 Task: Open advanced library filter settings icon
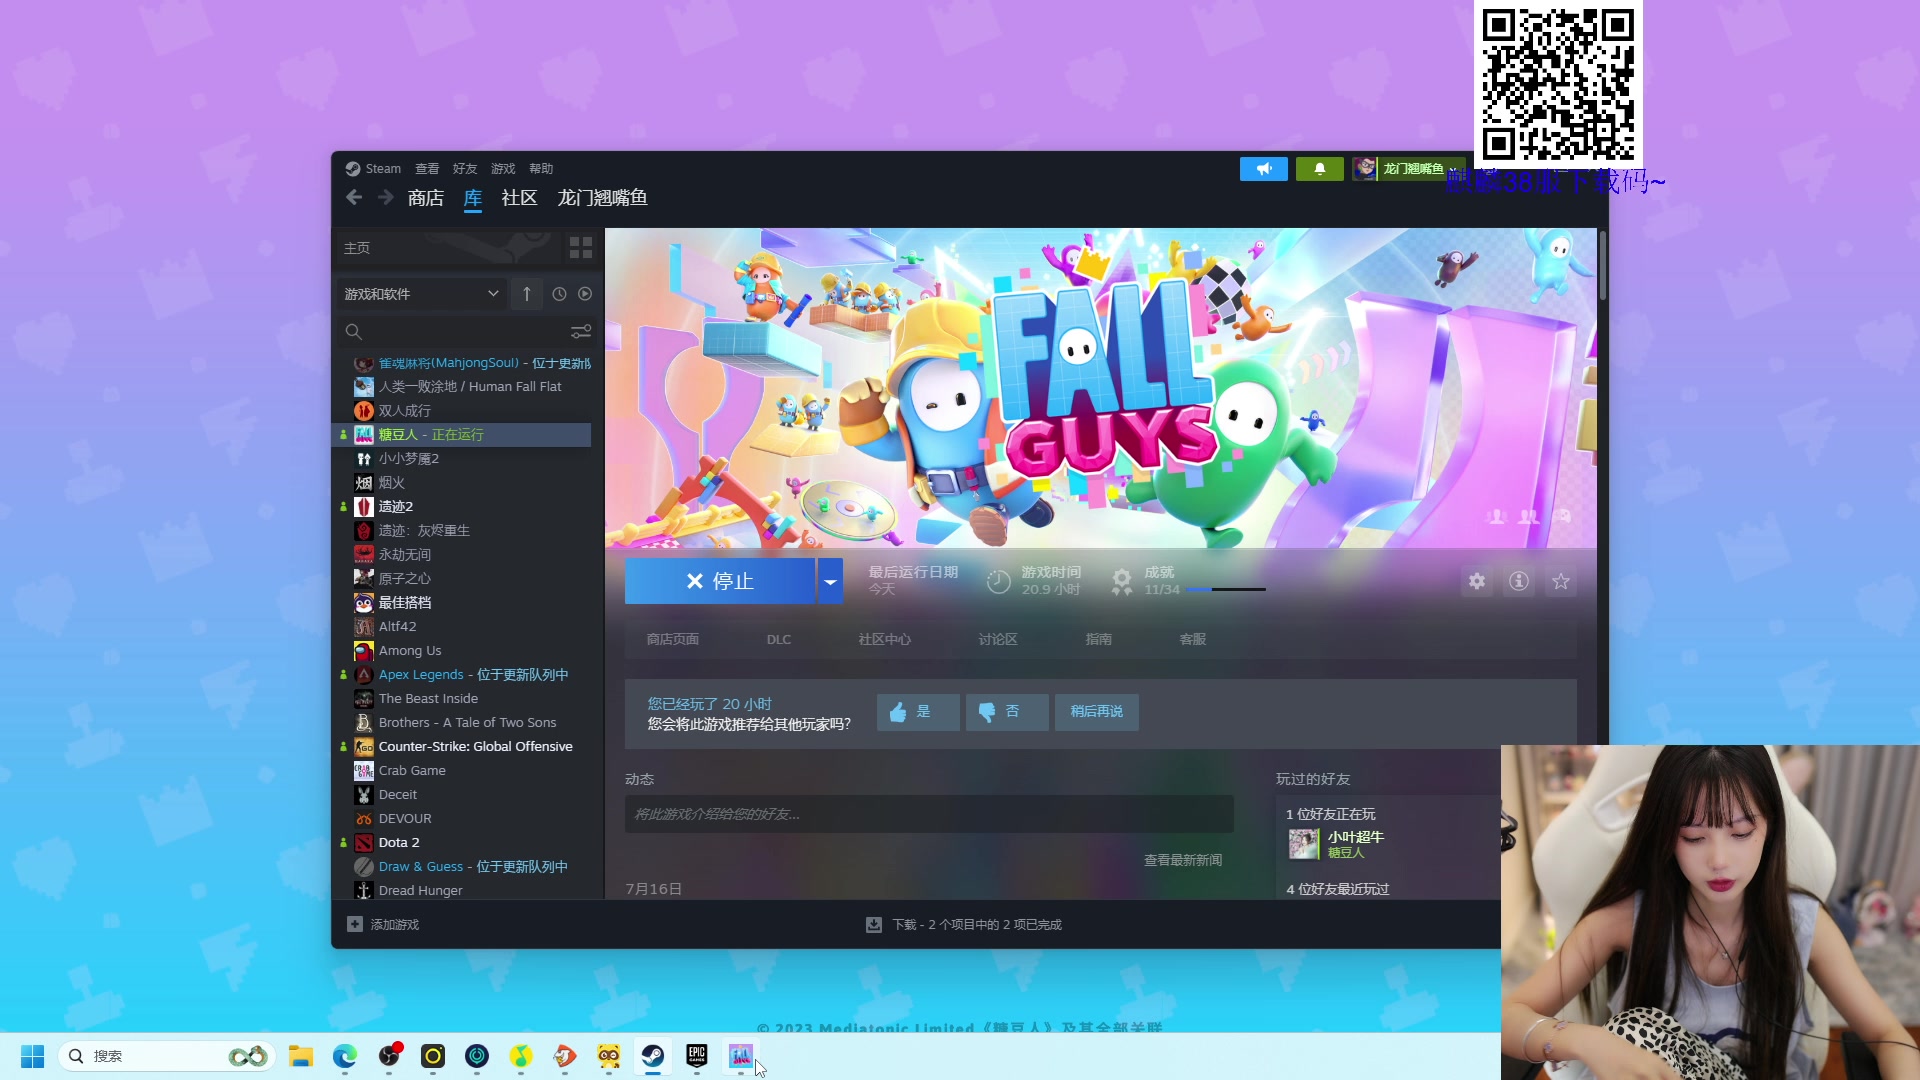click(x=580, y=331)
